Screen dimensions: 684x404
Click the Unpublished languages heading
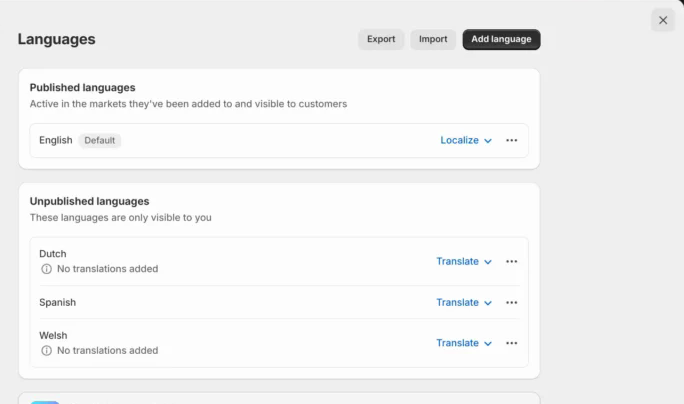[89, 201]
